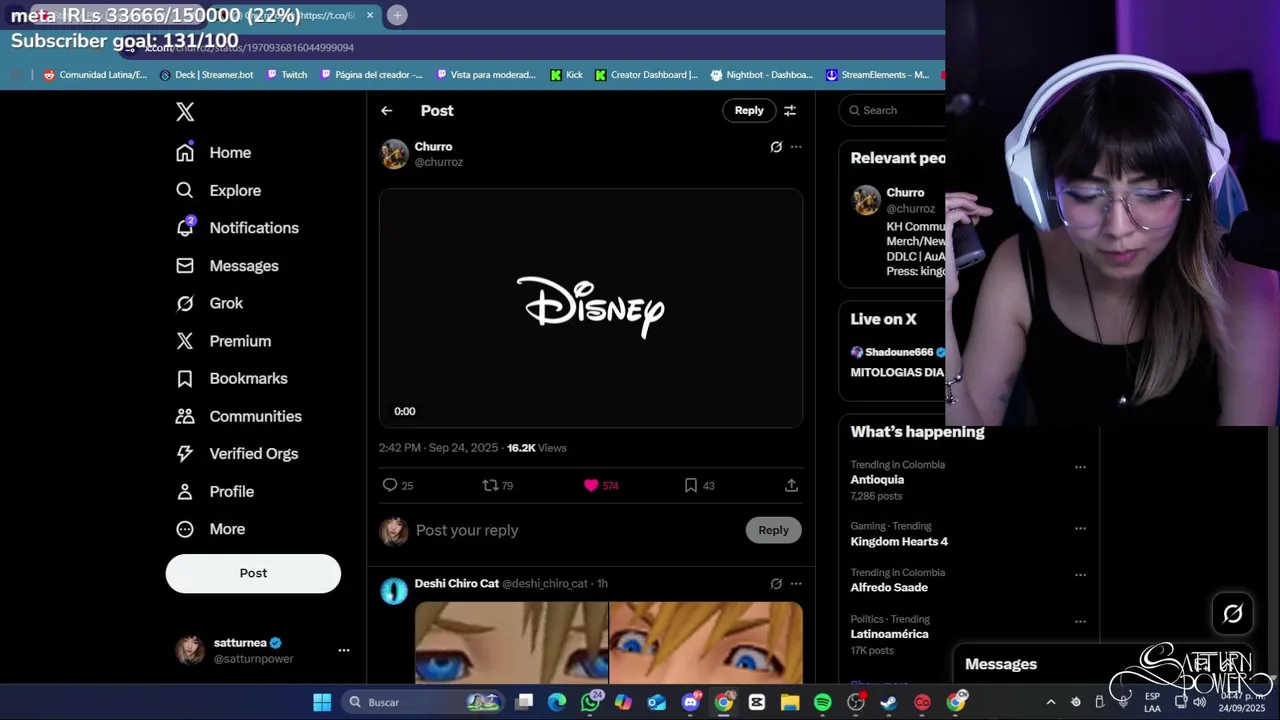Open more options for Latinoamérica trend
This screenshot has height=720, width=1280.
click(1080, 621)
